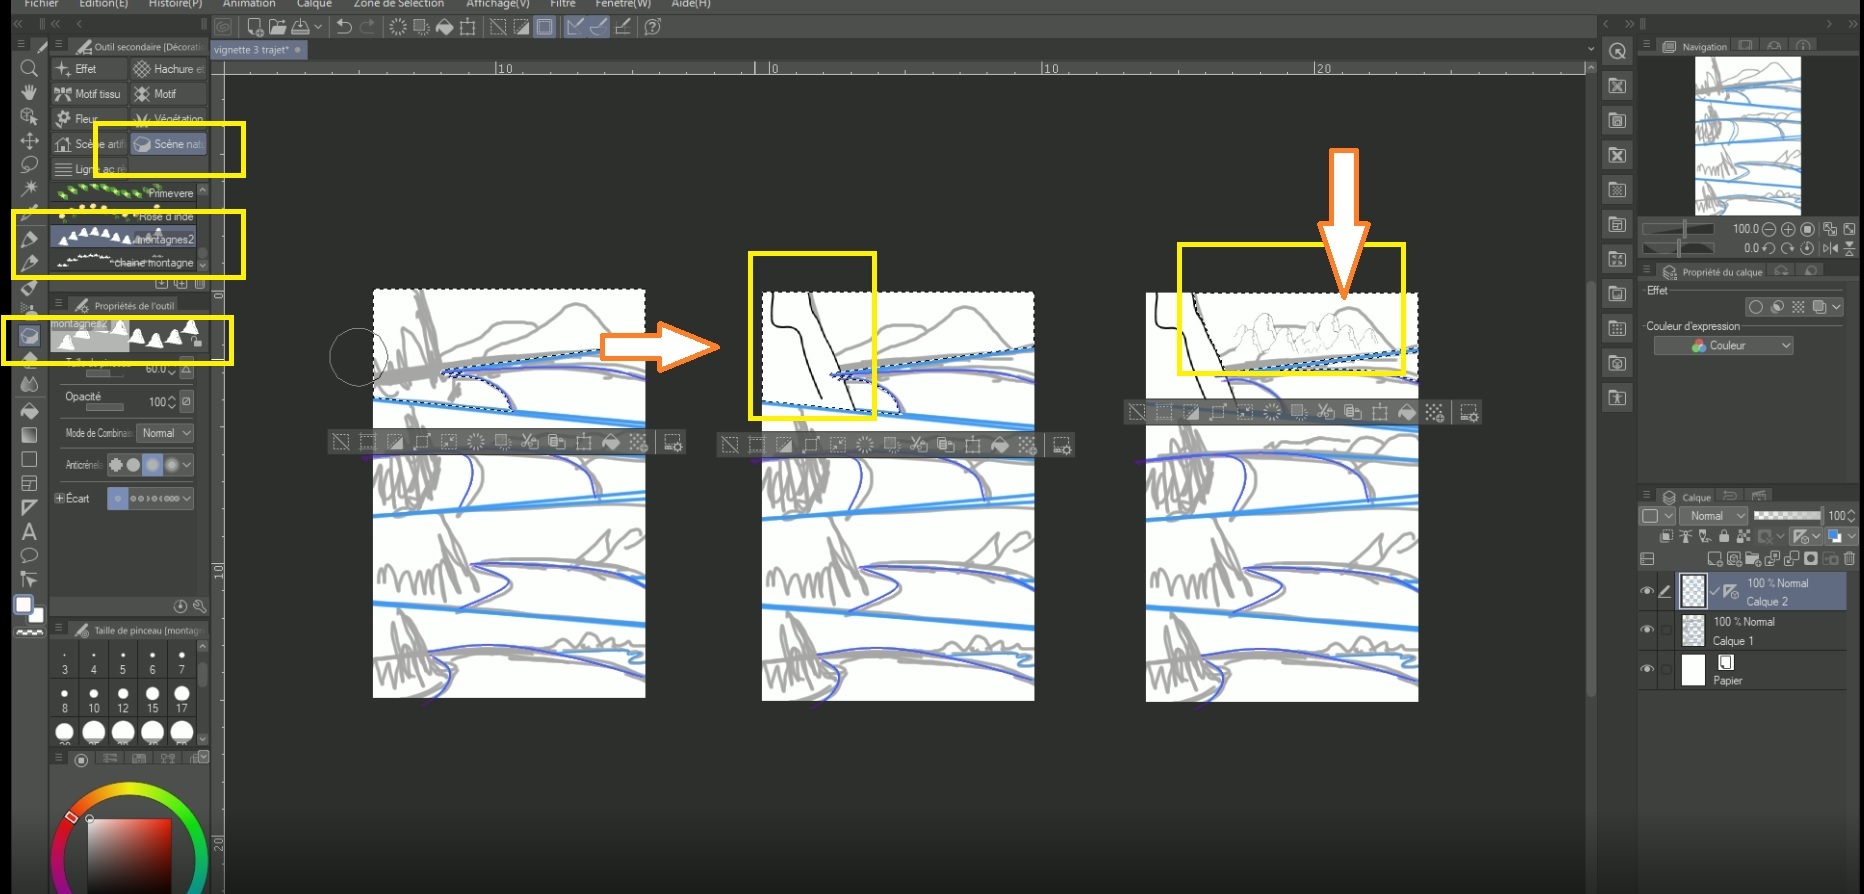Open the Histoire menu
This screenshot has height=894, width=1864.
pyautogui.click(x=175, y=4)
